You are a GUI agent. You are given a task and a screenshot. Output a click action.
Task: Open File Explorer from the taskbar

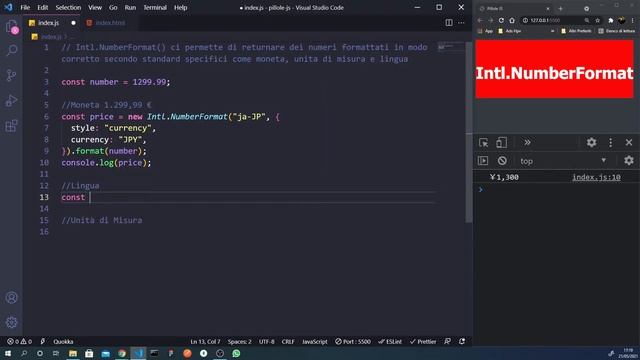(x=73, y=353)
